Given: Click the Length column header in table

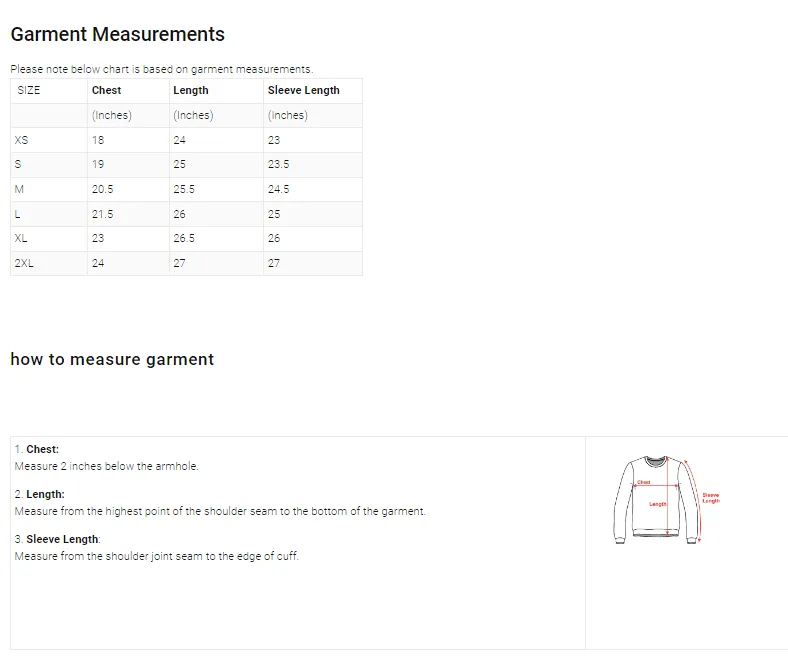Looking at the screenshot, I should pos(190,90).
